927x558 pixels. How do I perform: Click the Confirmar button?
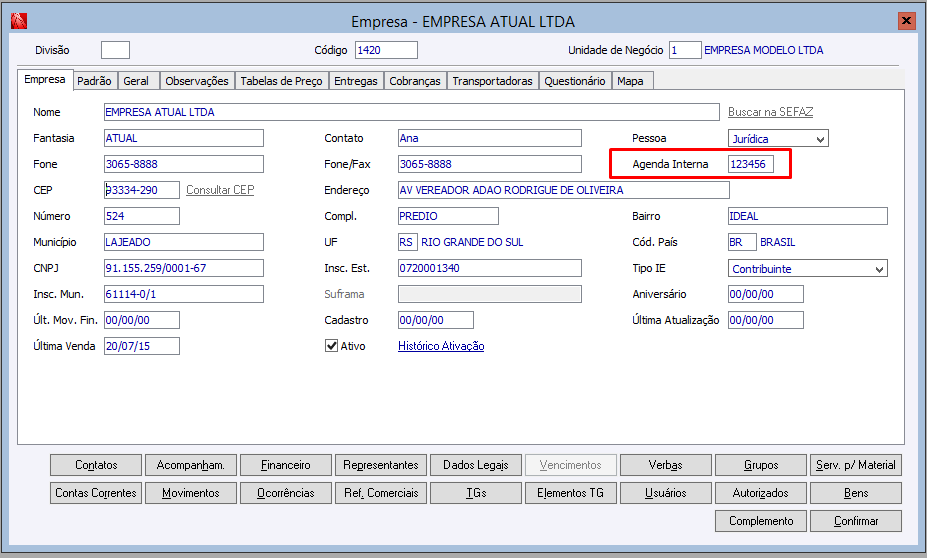855,521
